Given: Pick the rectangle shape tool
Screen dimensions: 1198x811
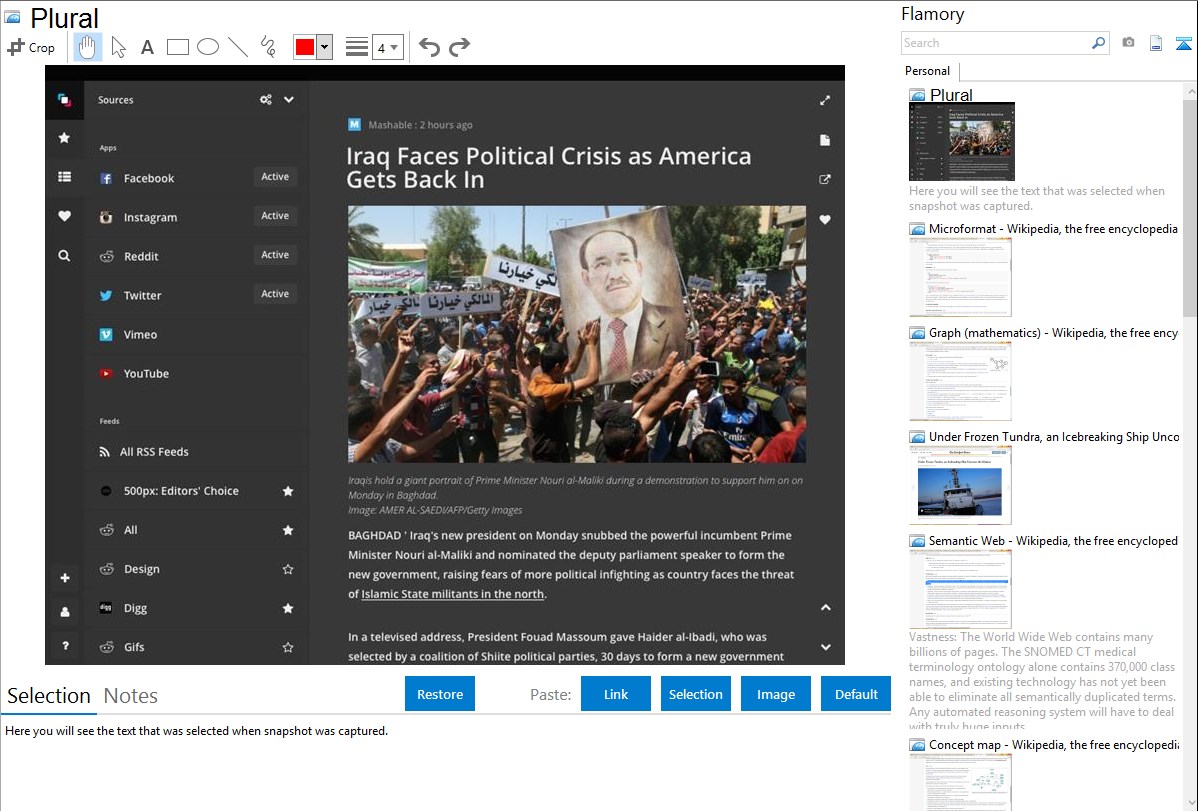Looking at the screenshot, I should 177,47.
